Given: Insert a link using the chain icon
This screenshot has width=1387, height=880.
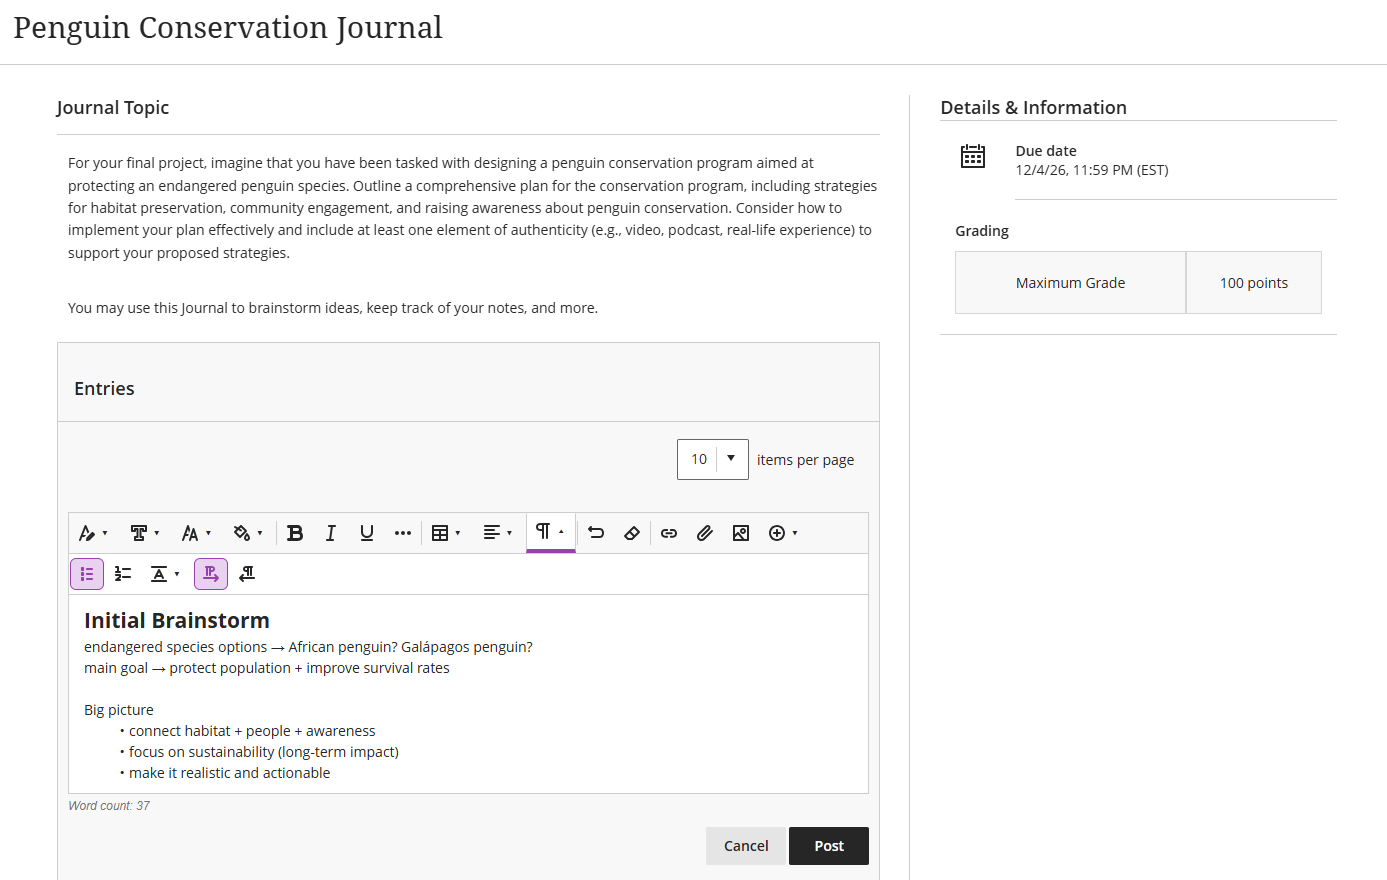Looking at the screenshot, I should pos(669,533).
